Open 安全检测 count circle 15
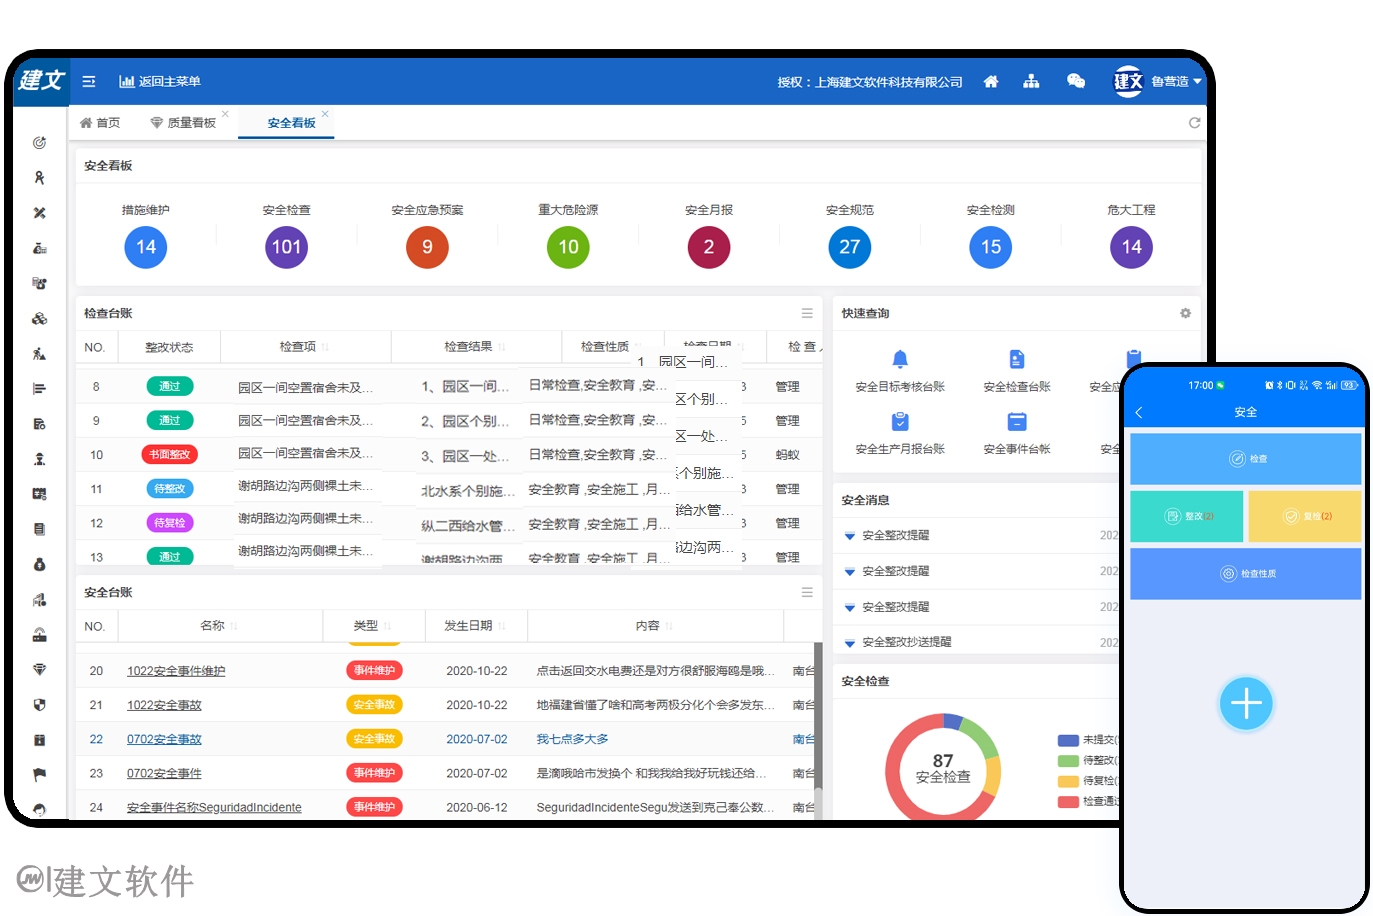The height and width of the screenshot is (916, 1373). [x=991, y=247]
